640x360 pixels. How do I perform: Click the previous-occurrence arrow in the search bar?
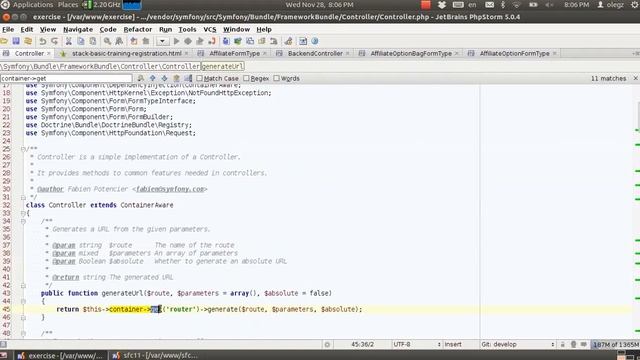pos(153,78)
